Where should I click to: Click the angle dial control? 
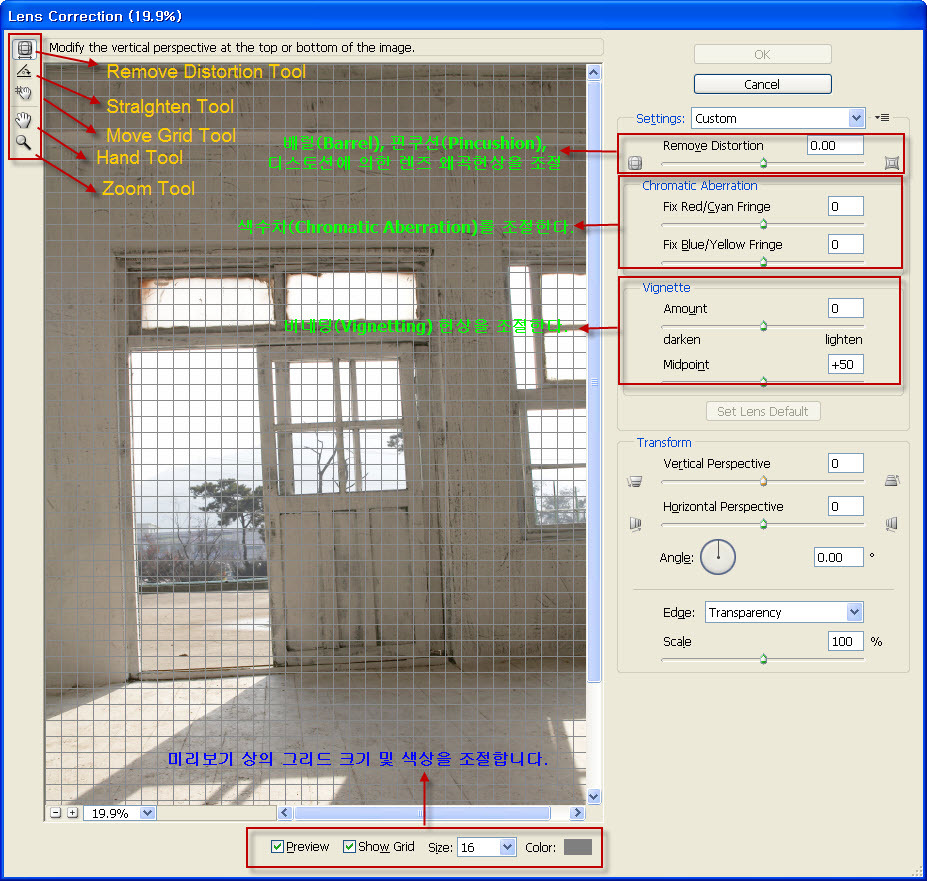(x=718, y=557)
